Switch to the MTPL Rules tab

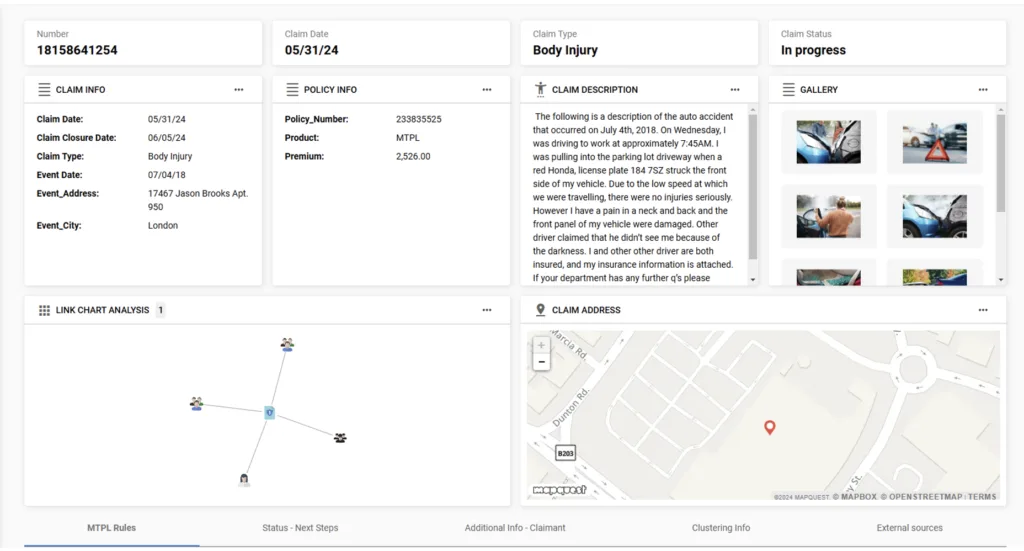[x=112, y=527]
